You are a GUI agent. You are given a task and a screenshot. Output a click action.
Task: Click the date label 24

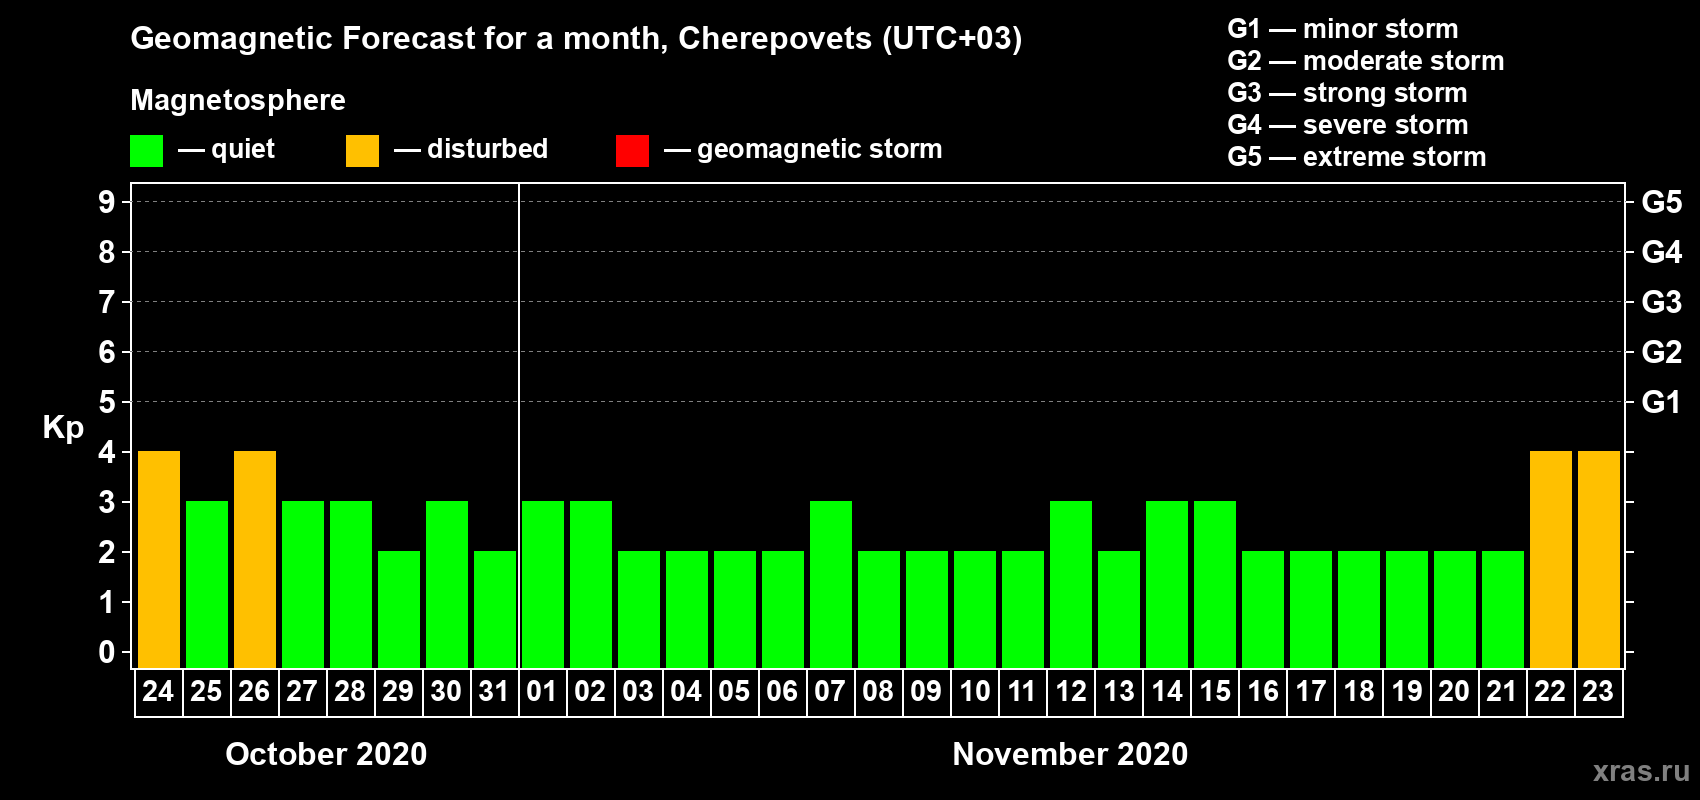pyautogui.click(x=158, y=692)
